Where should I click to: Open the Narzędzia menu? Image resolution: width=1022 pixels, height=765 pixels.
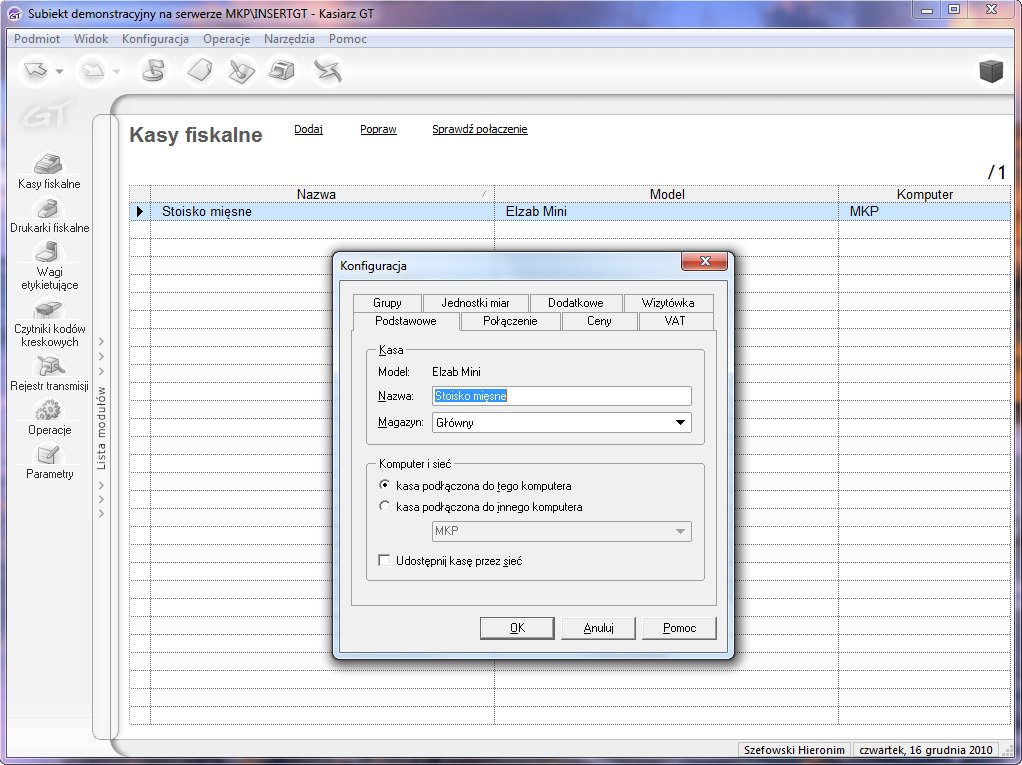(289, 39)
